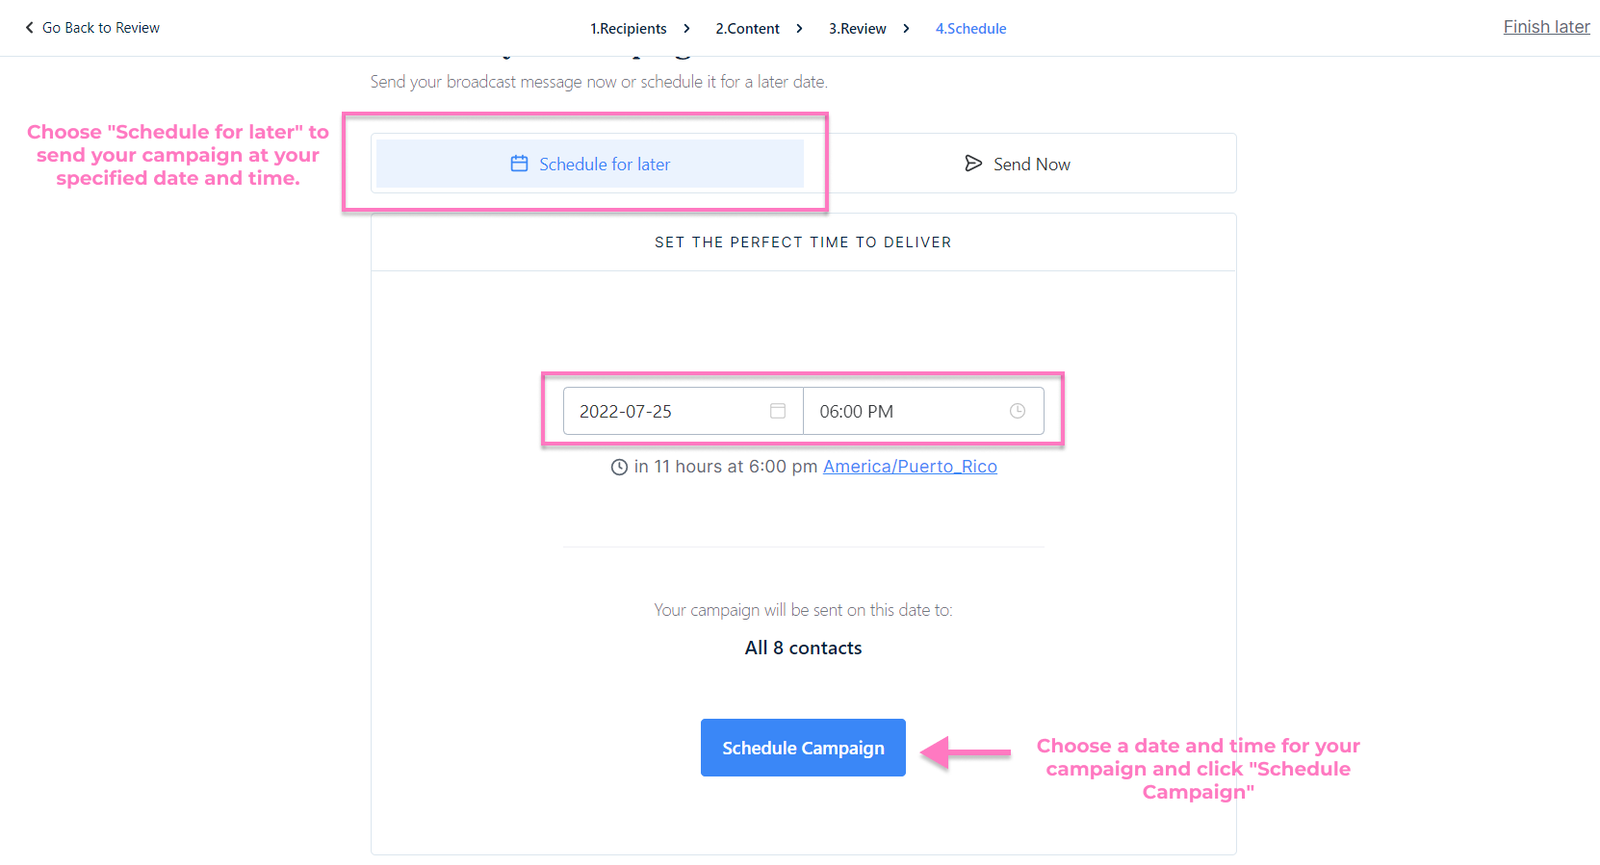Click into the 06:00 PM time field
The width and height of the screenshot is (1600, 865).
[x=900, y=411]
